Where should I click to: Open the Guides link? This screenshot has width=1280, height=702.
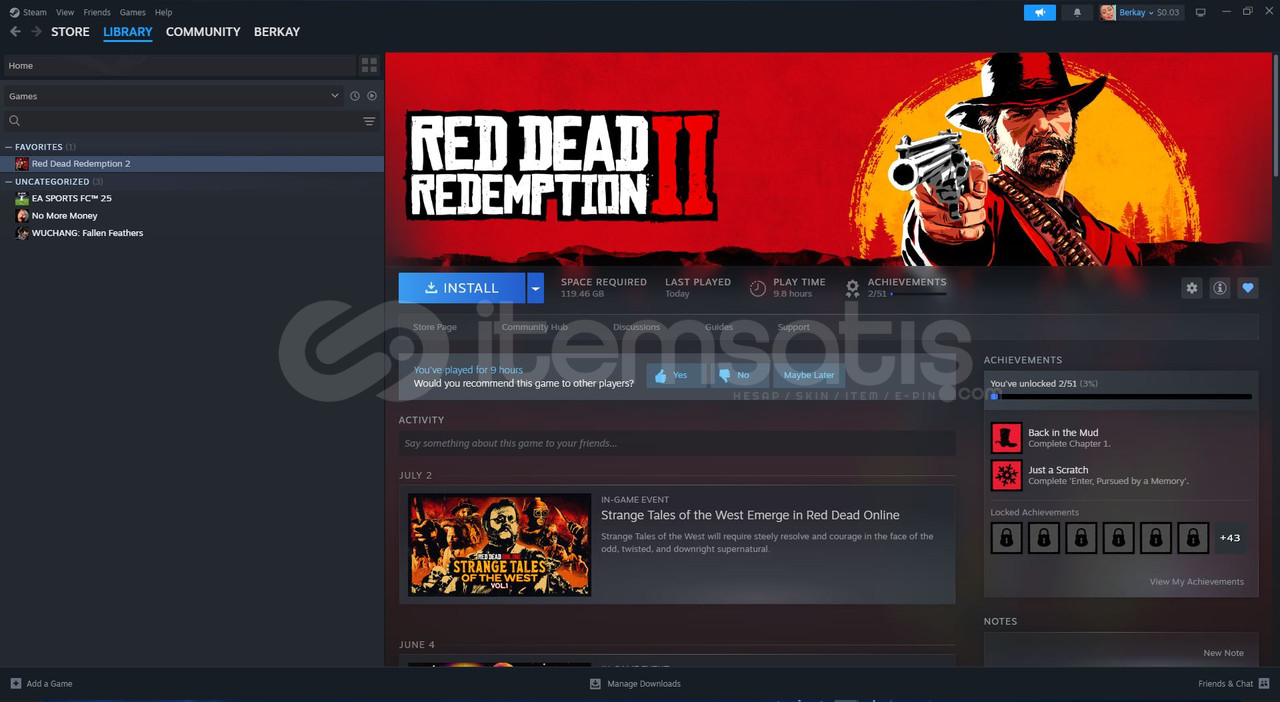(719, 327)
